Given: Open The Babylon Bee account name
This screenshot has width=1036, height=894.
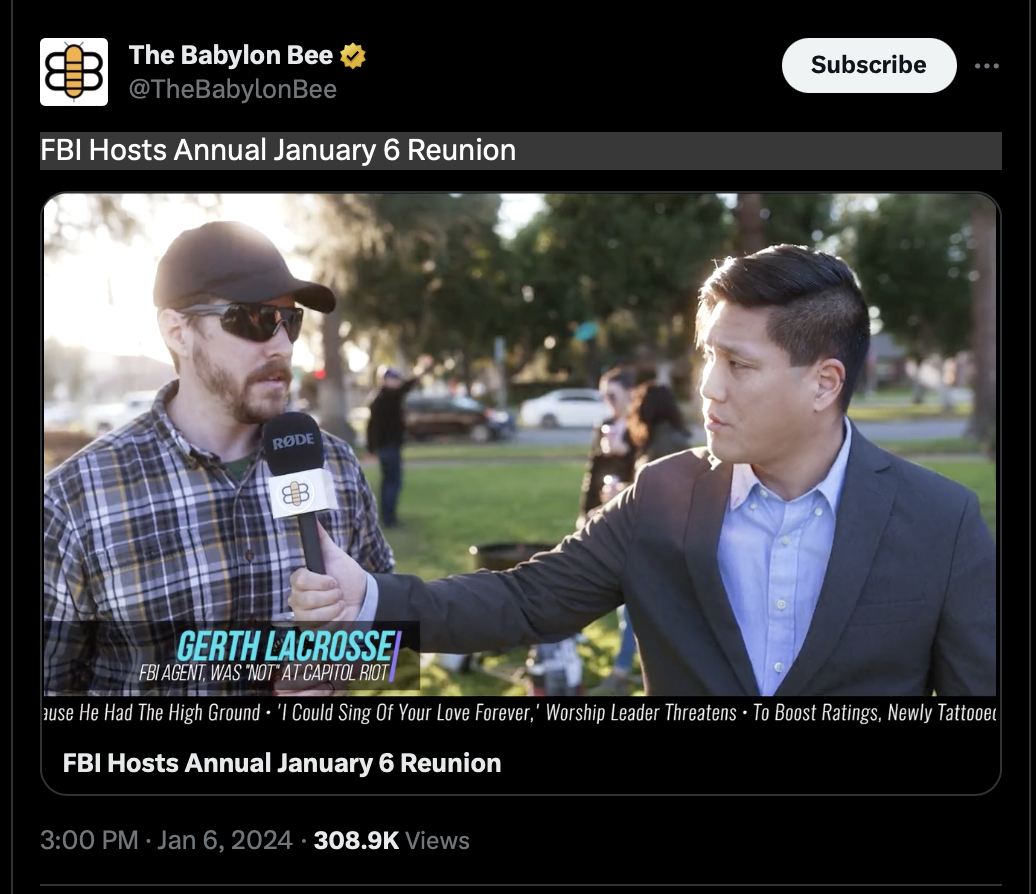Looking at the screenshot, I should 231,56.
